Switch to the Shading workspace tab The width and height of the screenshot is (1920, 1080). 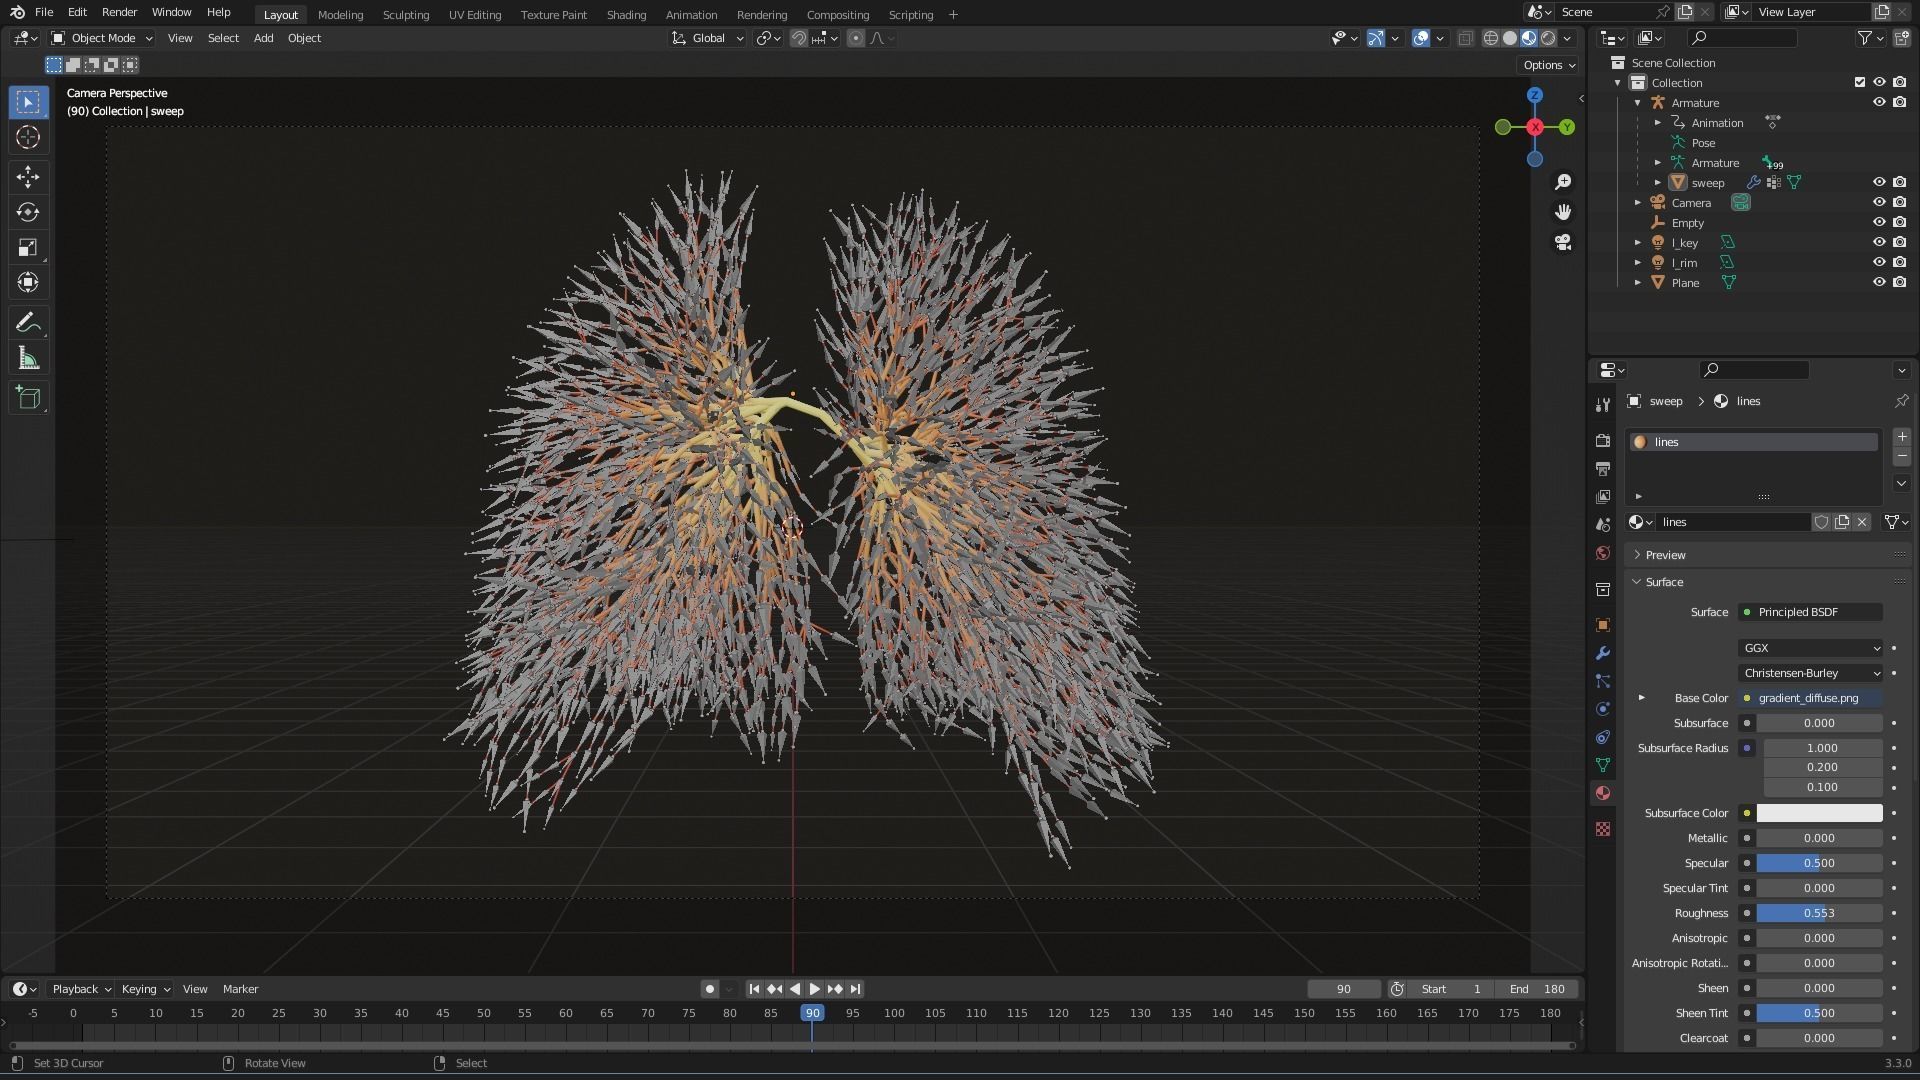(x=626, y=15)
